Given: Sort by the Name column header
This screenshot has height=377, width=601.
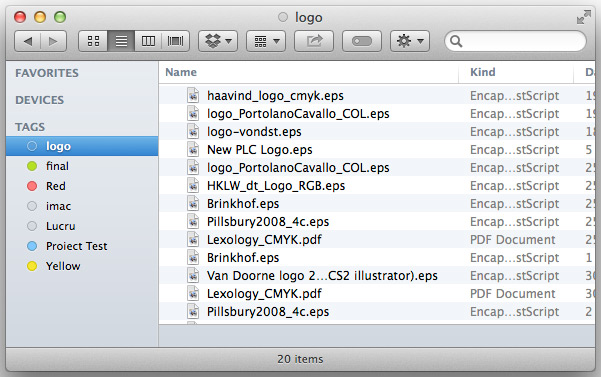Looking at the screenshot, I should click(309, 72).
